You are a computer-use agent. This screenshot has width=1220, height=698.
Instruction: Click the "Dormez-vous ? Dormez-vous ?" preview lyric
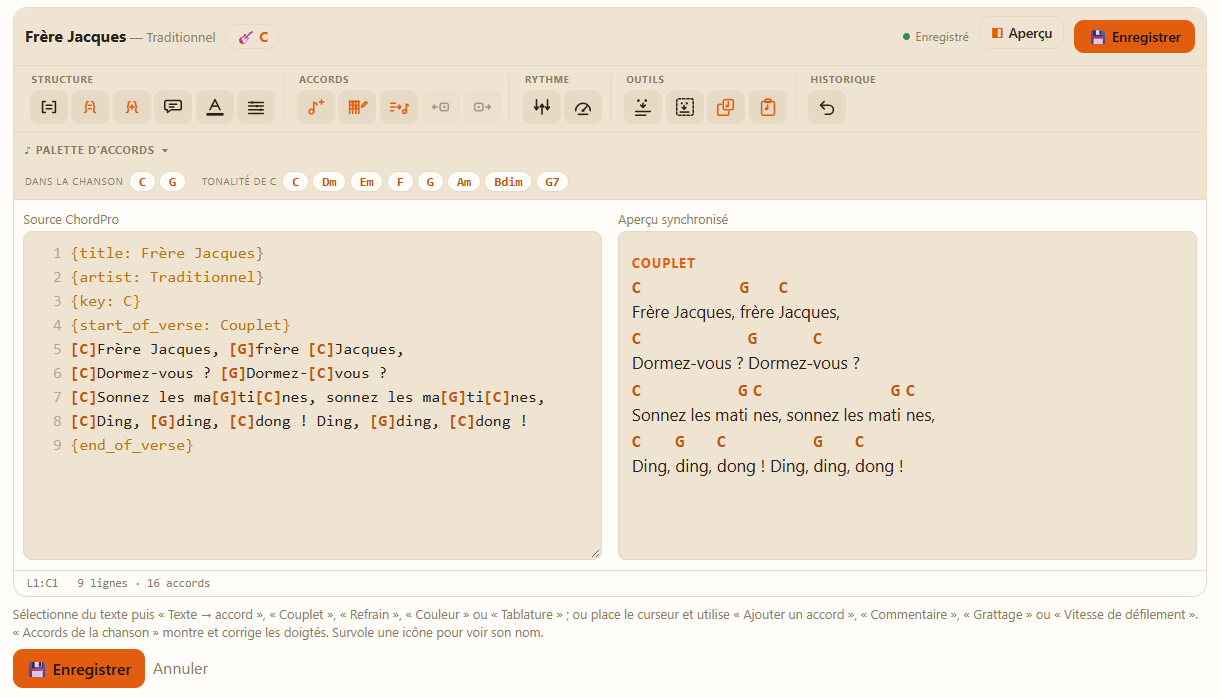[746, 363]
